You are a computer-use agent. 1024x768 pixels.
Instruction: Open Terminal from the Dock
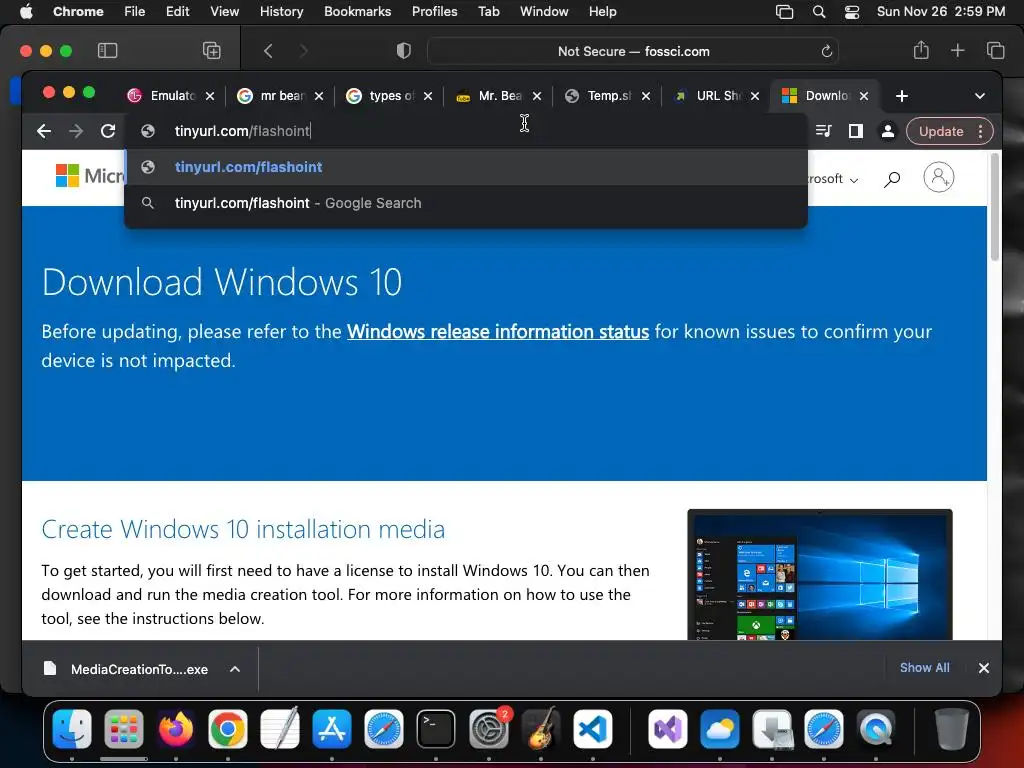[x=436, y=729]
